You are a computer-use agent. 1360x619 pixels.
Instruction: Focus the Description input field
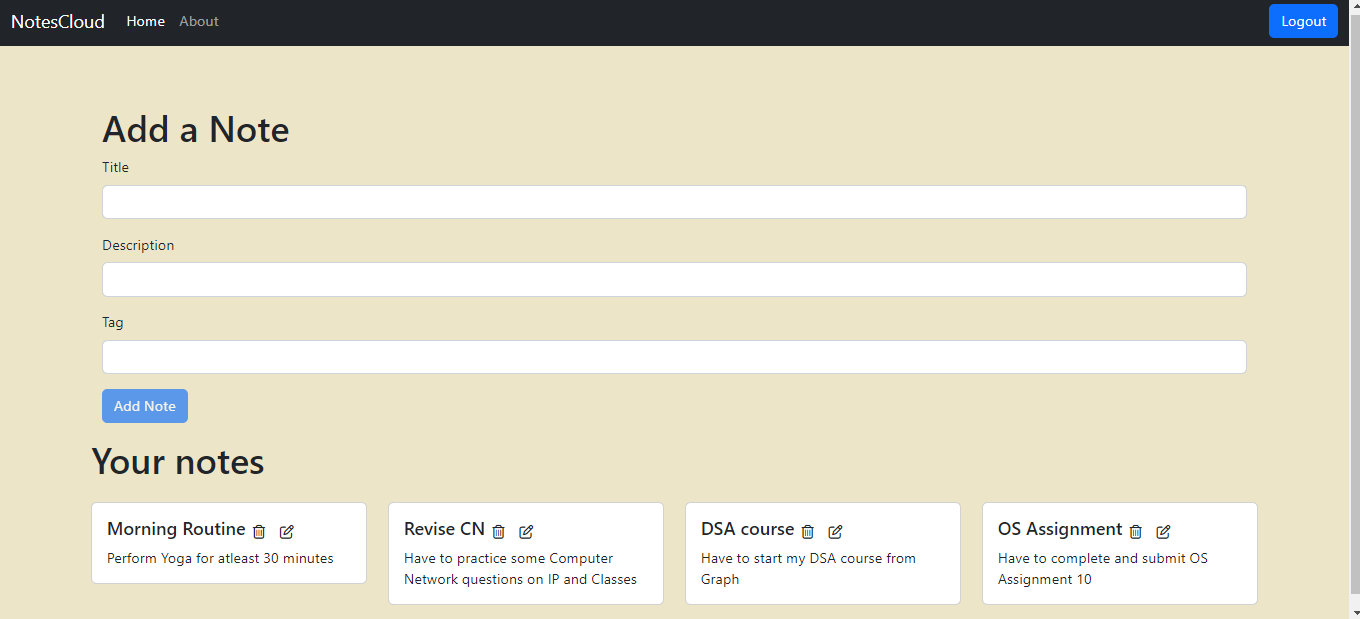point(674,279)
